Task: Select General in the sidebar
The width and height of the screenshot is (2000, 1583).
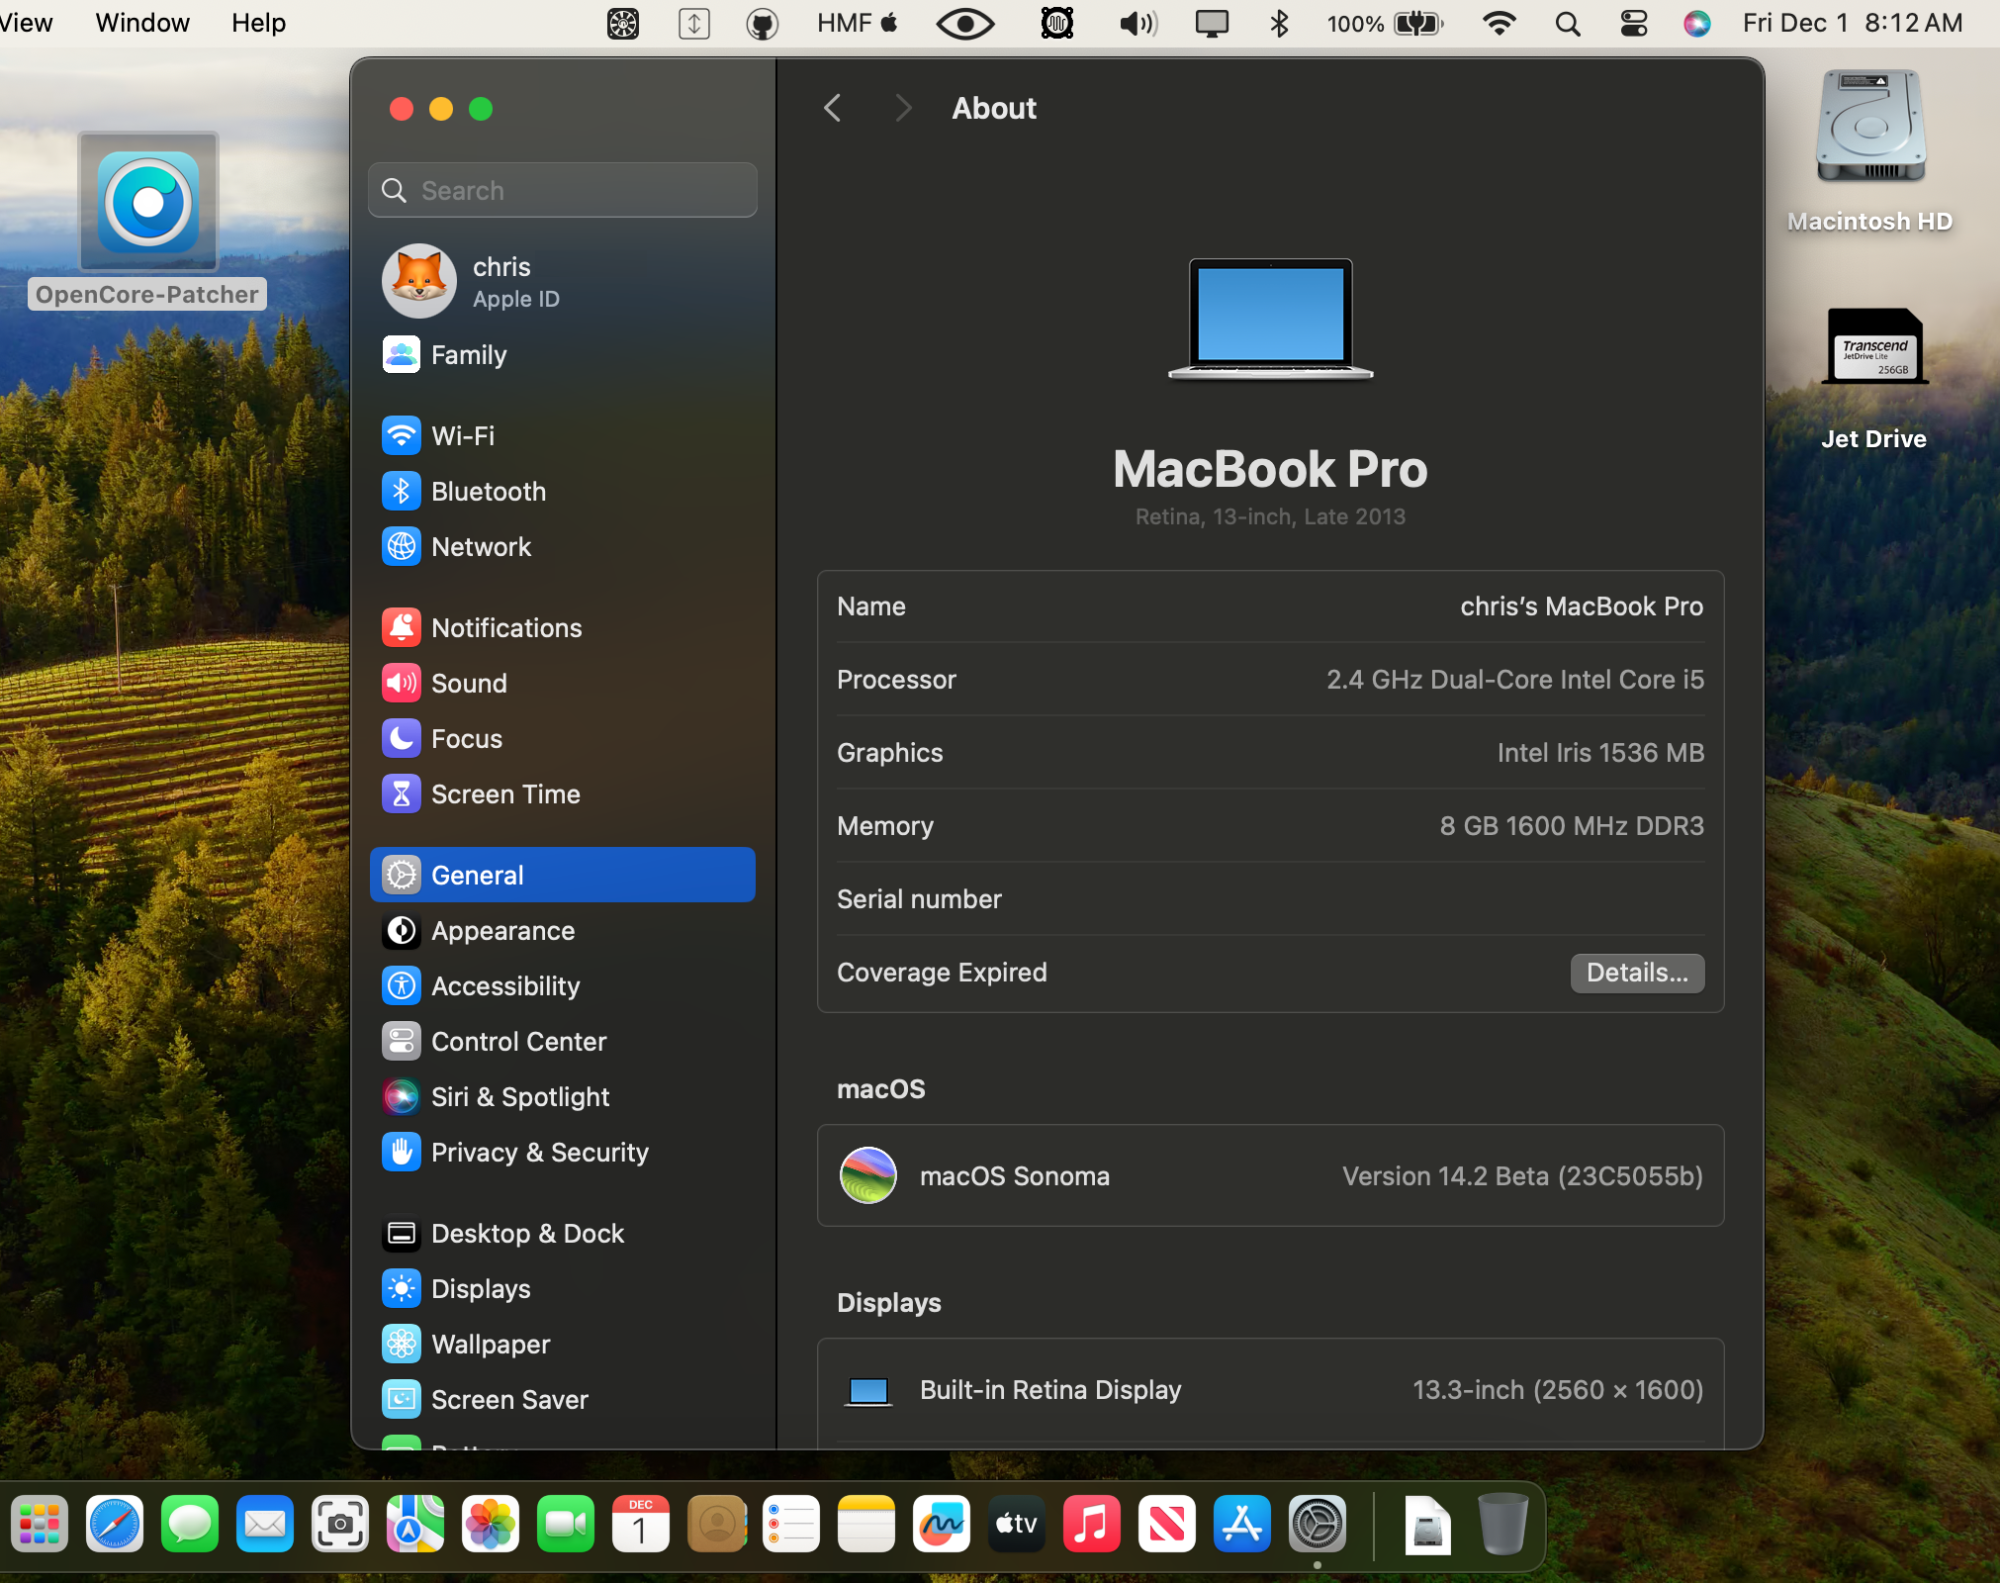Action: (562, 875)
